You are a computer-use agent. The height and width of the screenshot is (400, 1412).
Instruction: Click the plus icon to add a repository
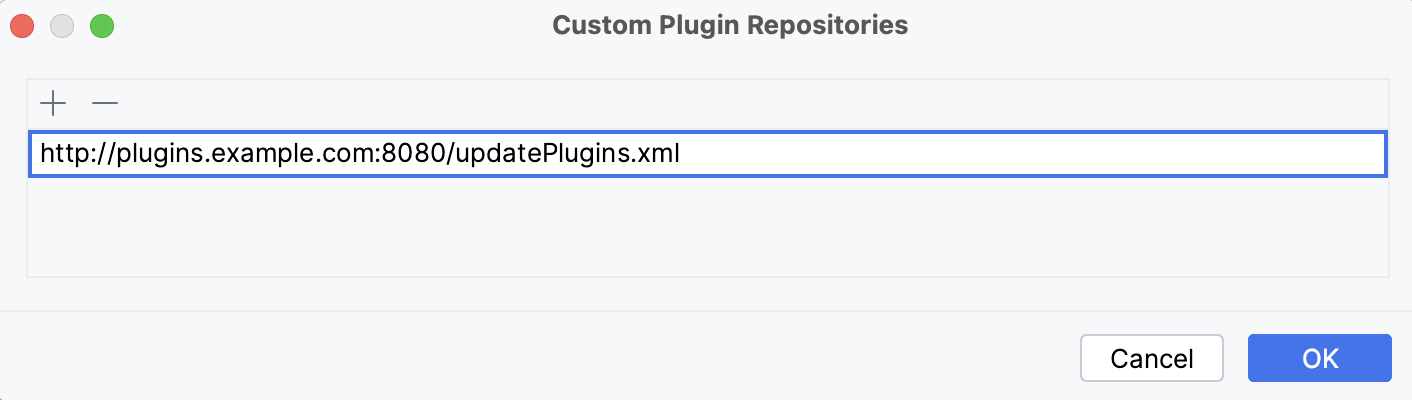pos(52,102)
